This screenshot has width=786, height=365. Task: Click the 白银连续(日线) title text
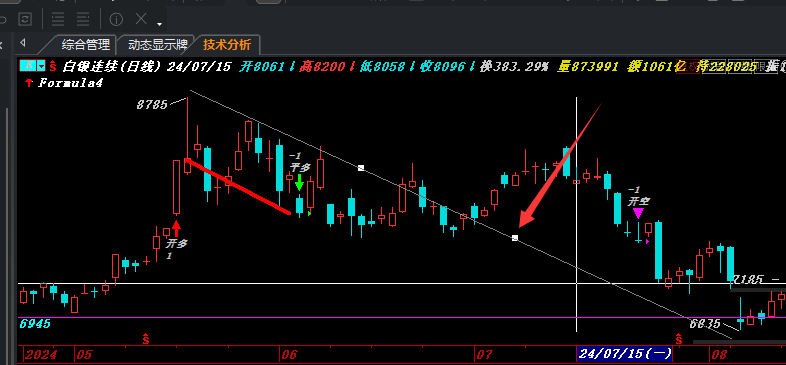[x=111, y=66]
